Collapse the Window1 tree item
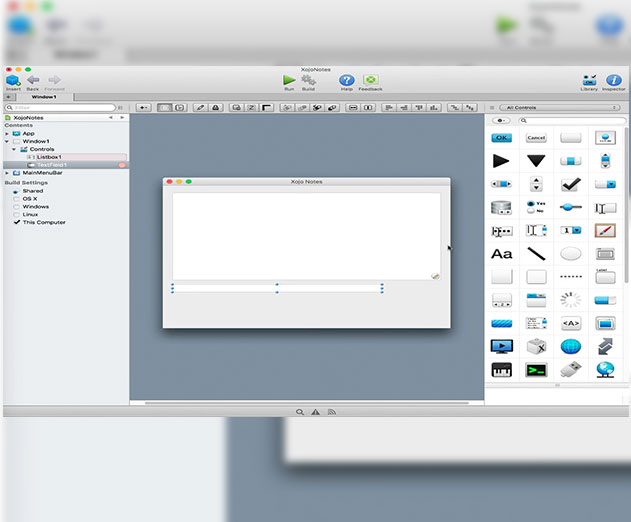The width and height of the screenshot is (631, 522). (7, 141)
